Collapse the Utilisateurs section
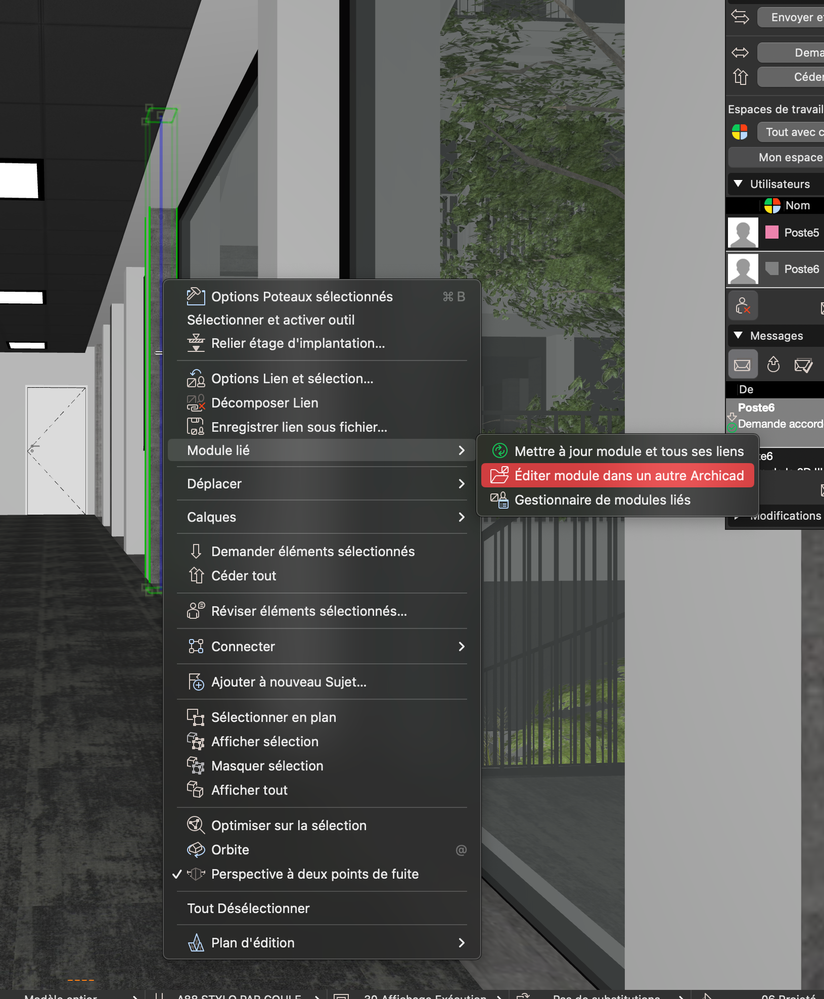Image resolution: width=824 pixels, height=999 pixels. [735, 183]
